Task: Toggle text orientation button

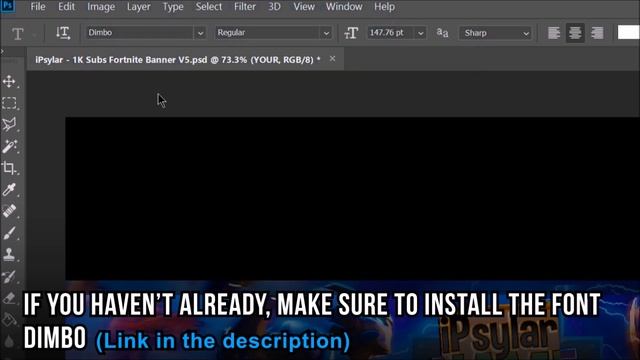Action: (x=63, y=33)
